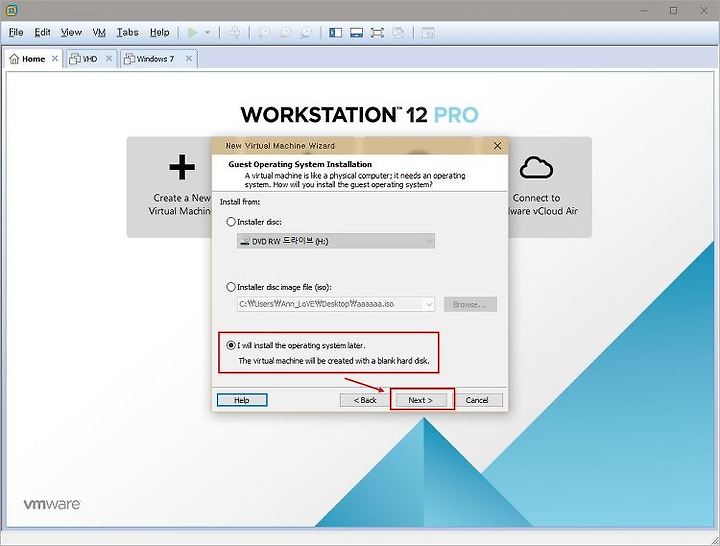Select Installer disc image file (iso) radio
This screenshot has width=720, height=546.
[x=231, y=287]
